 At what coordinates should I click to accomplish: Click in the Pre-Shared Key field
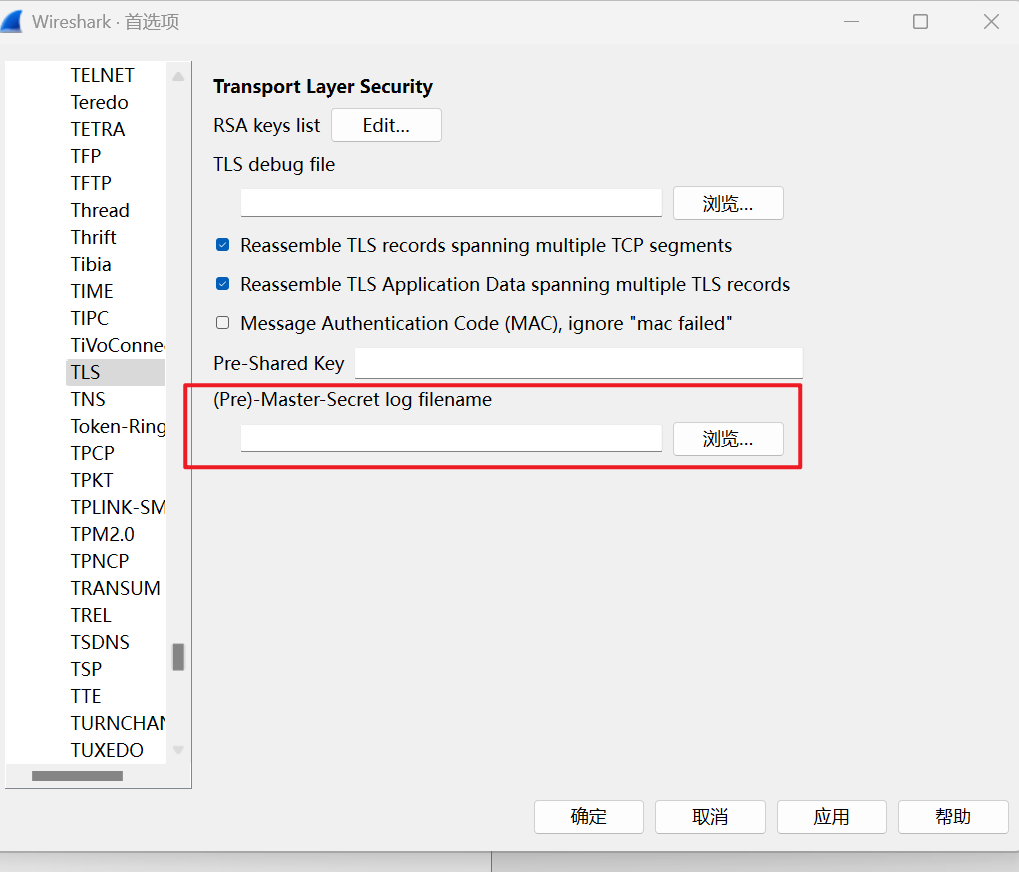(578, 363)
